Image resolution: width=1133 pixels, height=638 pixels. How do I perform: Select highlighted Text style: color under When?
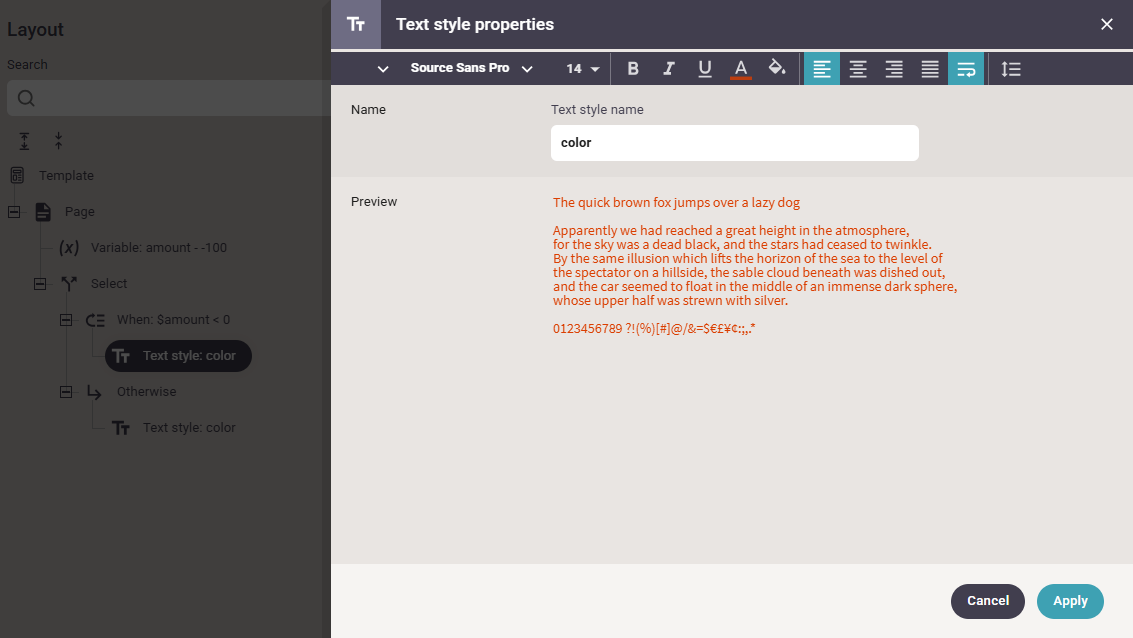pos(178,356)
